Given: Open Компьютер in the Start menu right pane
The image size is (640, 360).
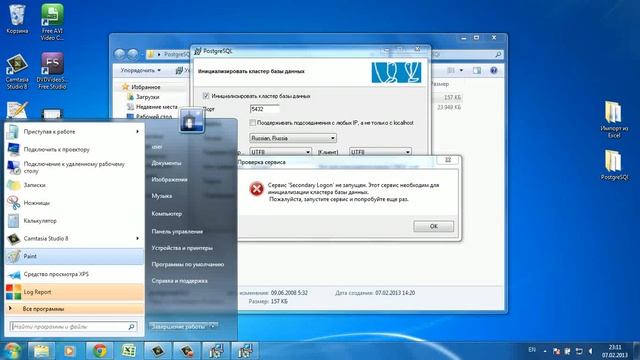Looking at the screenshot, I should coord(167,213).
